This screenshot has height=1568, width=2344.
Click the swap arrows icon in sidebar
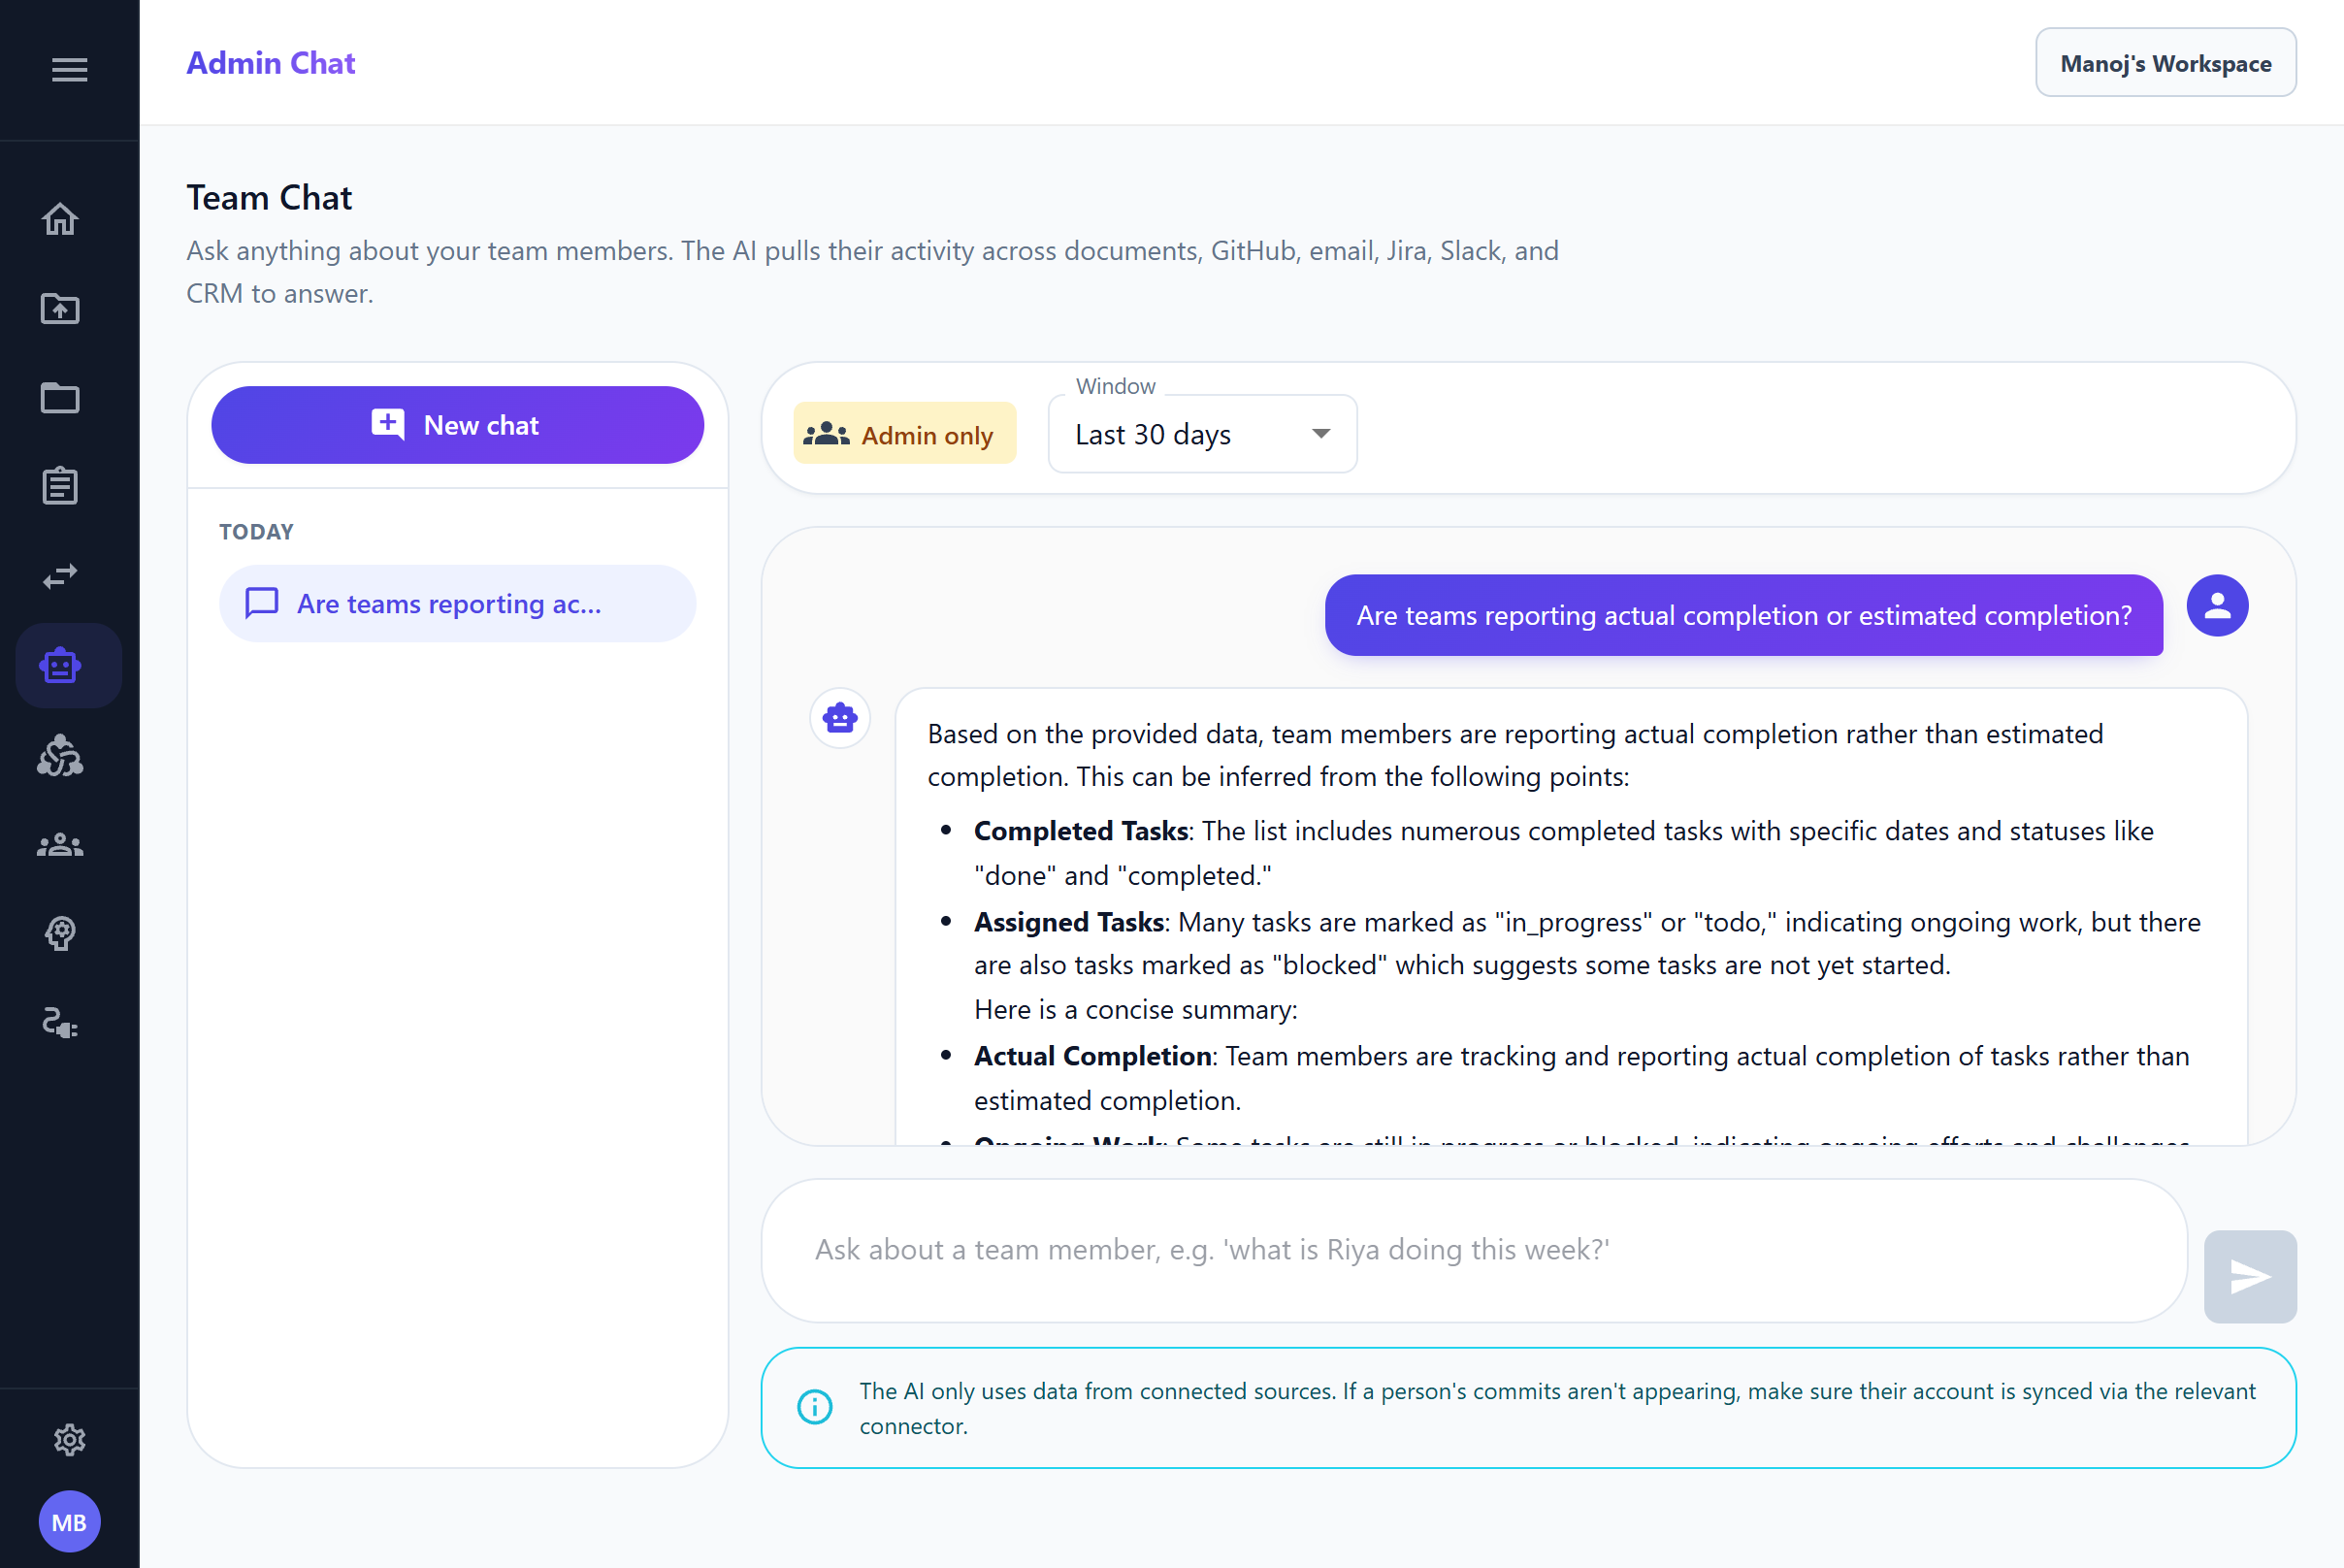60,576
